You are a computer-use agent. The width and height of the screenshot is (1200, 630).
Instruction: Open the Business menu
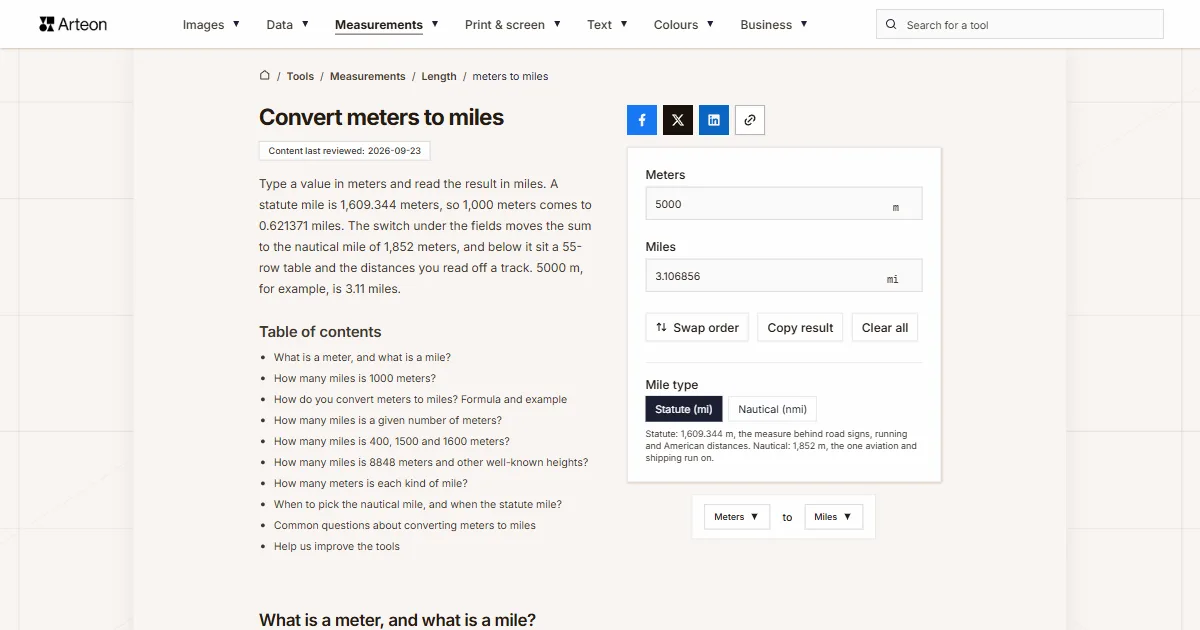click(773, 25)
